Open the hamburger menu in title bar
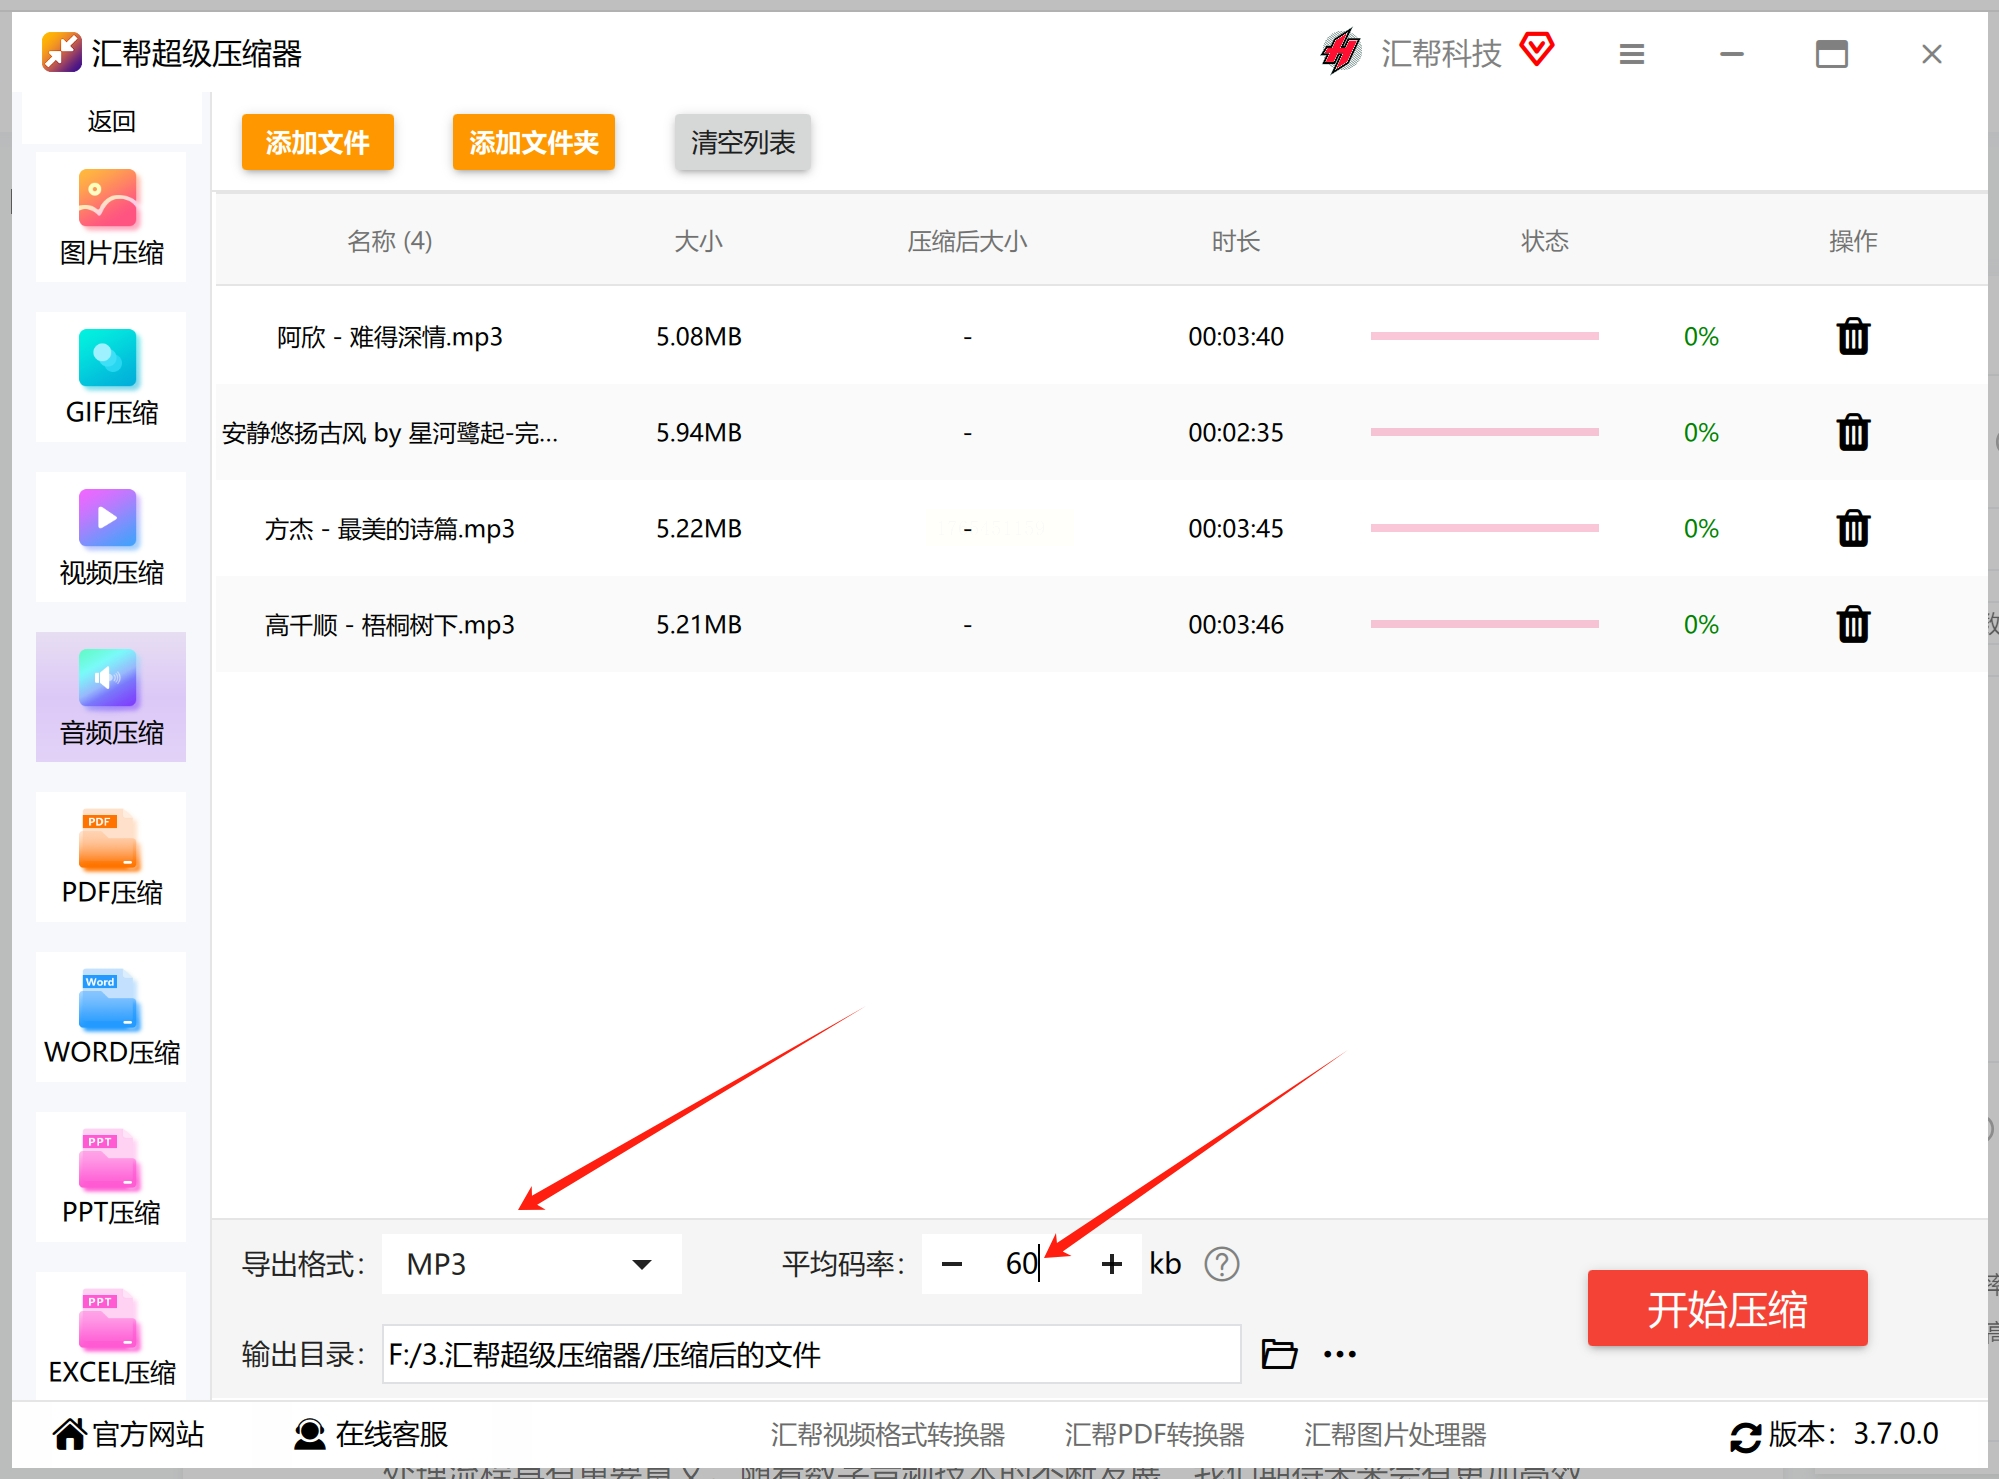 click(x=1631, y=54)
